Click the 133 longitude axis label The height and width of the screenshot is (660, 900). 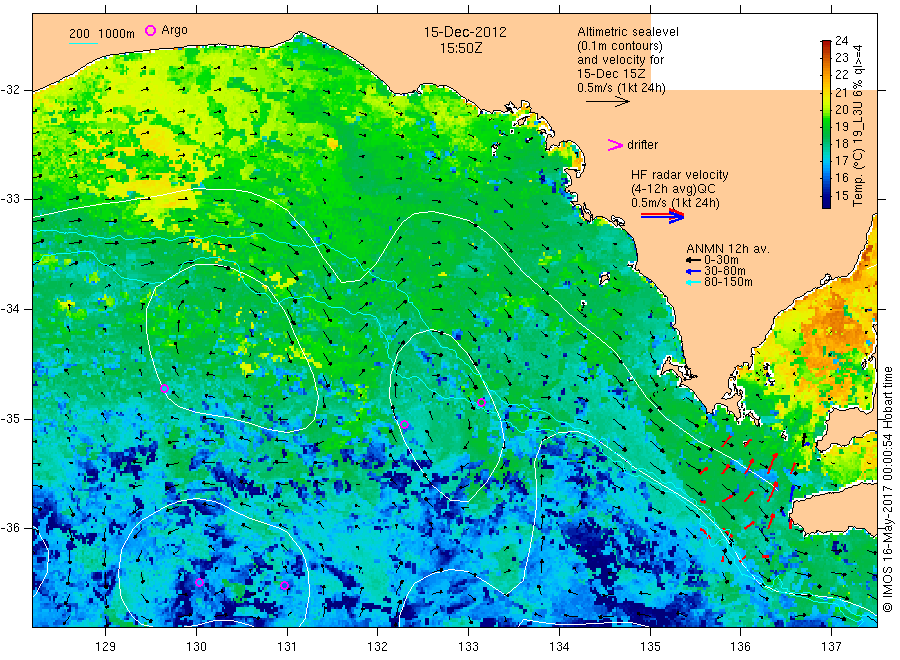[468, 647]
